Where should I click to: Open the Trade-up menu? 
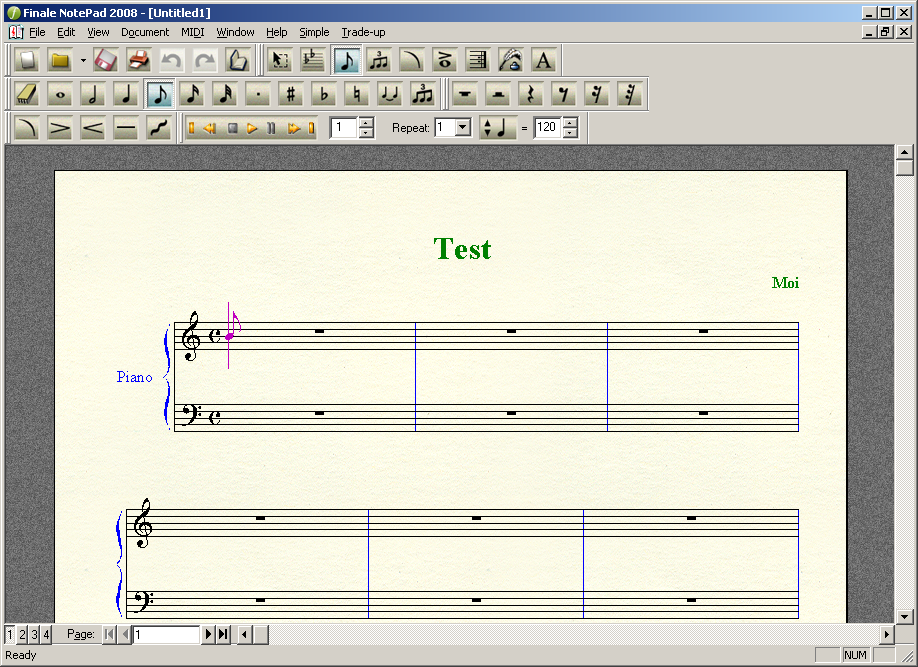point(363,32)
